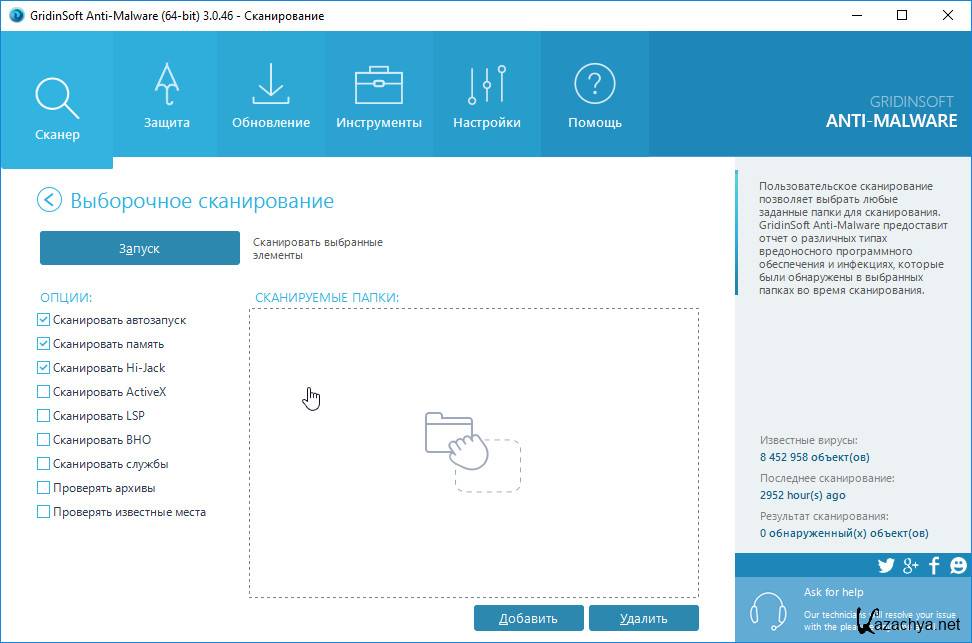Image resolution: width=972 pixels, height=643 pixels.
Task: Enable Проверять архивы checkbox
Action: [x=43, y=488]
